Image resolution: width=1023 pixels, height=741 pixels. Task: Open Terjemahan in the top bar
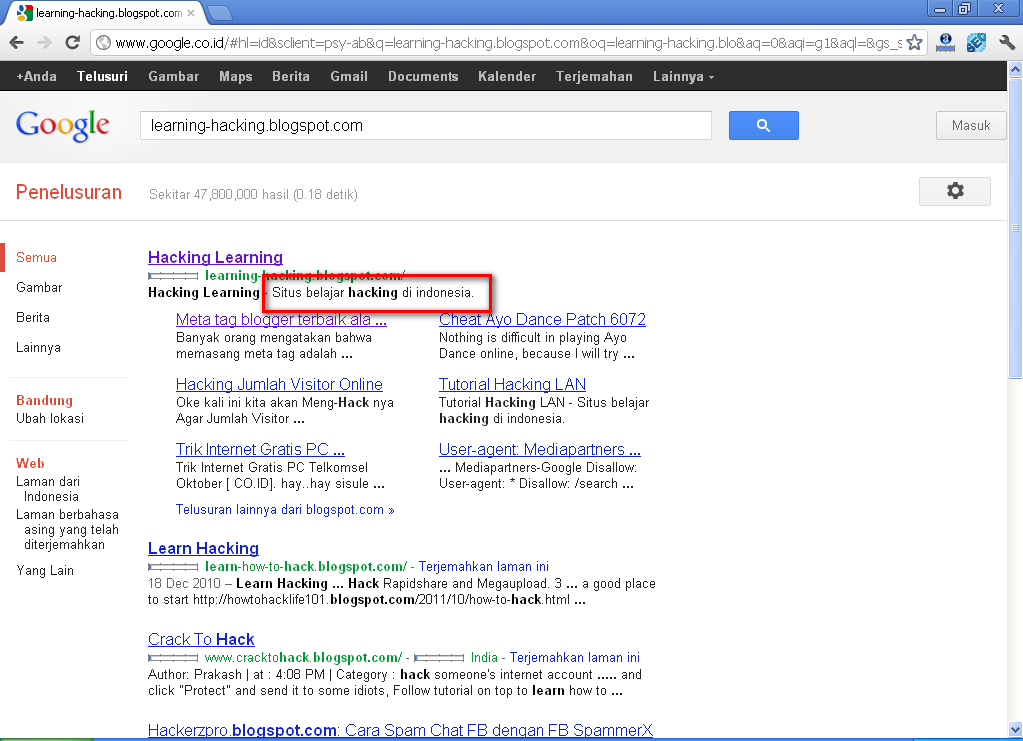[594, 76]
